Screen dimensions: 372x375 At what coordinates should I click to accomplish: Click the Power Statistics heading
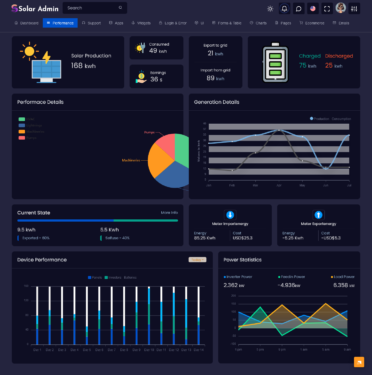[x=243, y=260]
